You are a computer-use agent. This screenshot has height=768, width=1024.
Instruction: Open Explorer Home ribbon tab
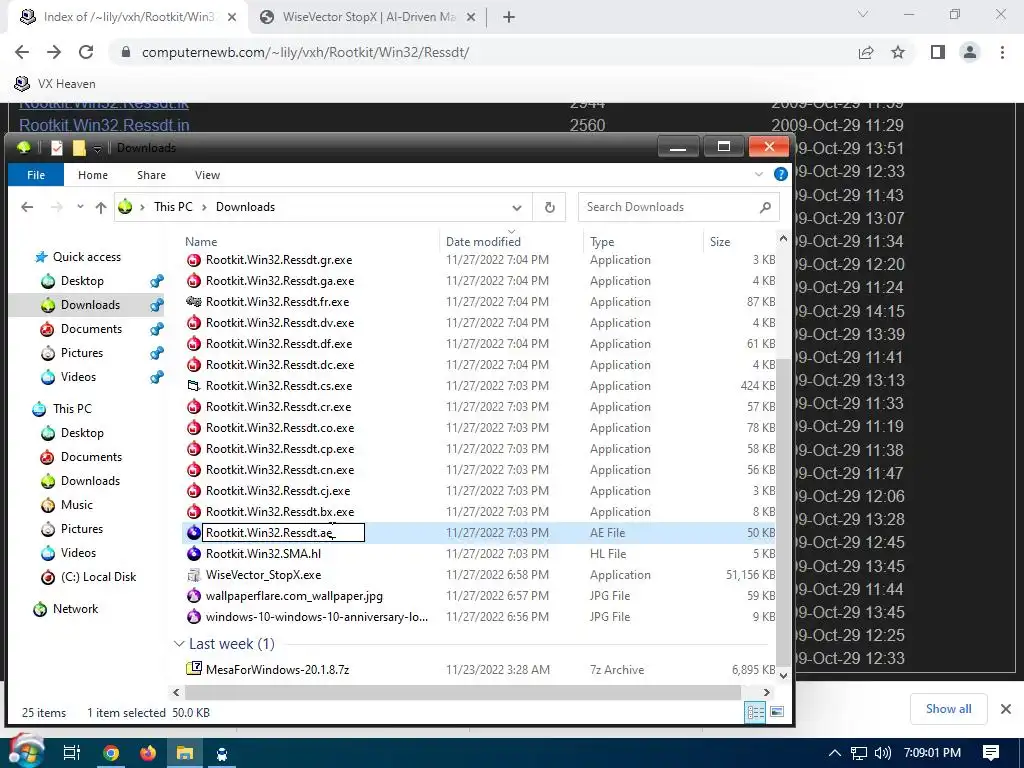point(93,175)
